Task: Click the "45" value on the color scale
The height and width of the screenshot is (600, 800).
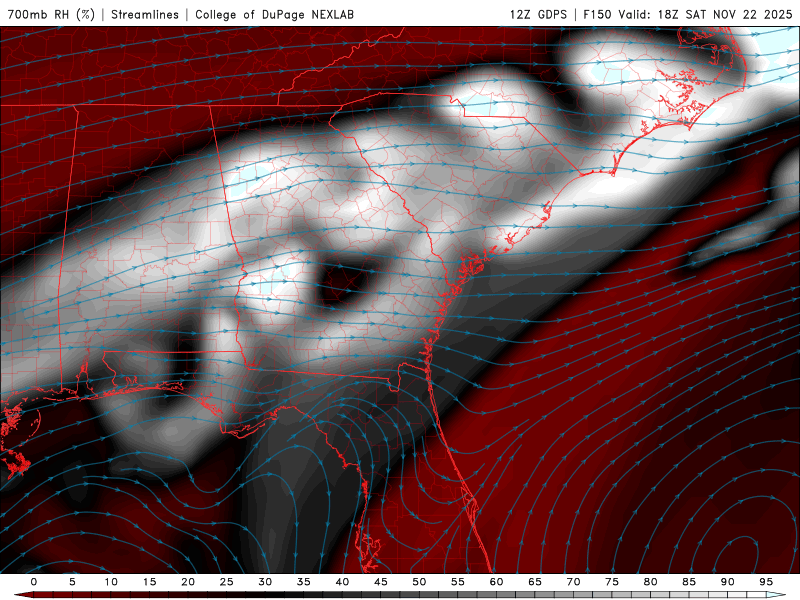Action: click(381, 582)
